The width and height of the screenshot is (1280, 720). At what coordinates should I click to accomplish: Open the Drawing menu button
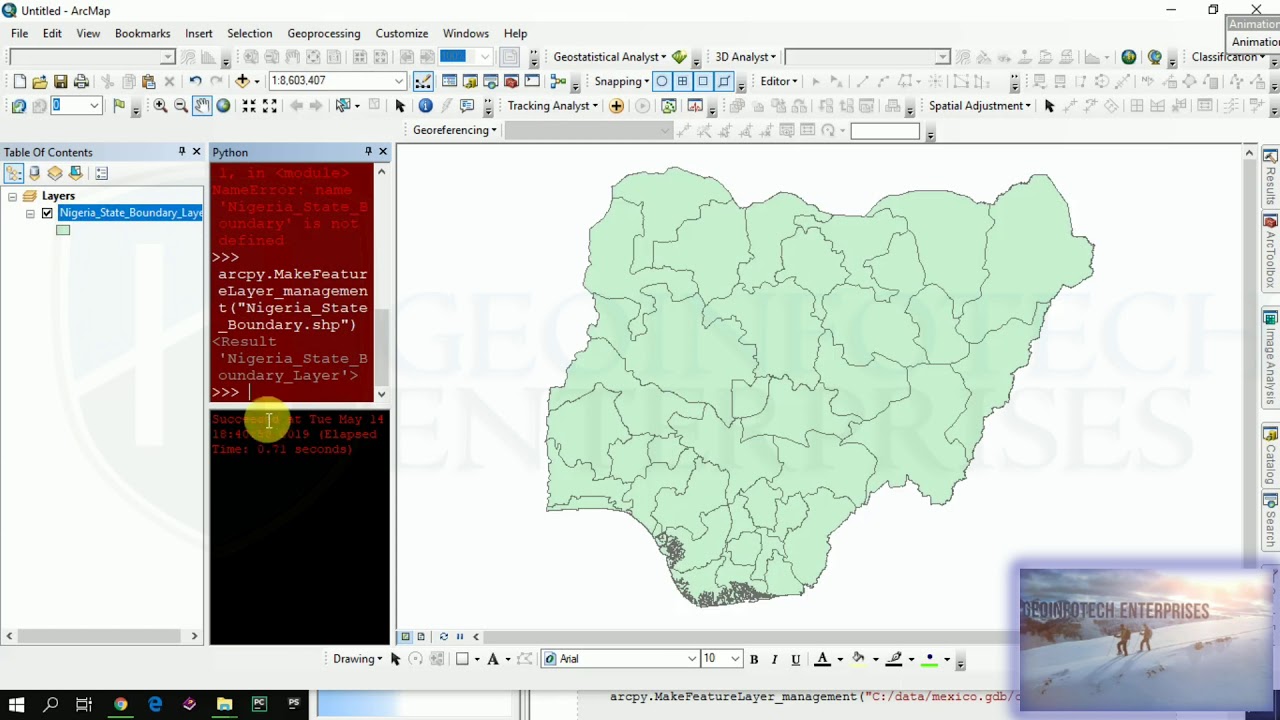coord(358,659)
